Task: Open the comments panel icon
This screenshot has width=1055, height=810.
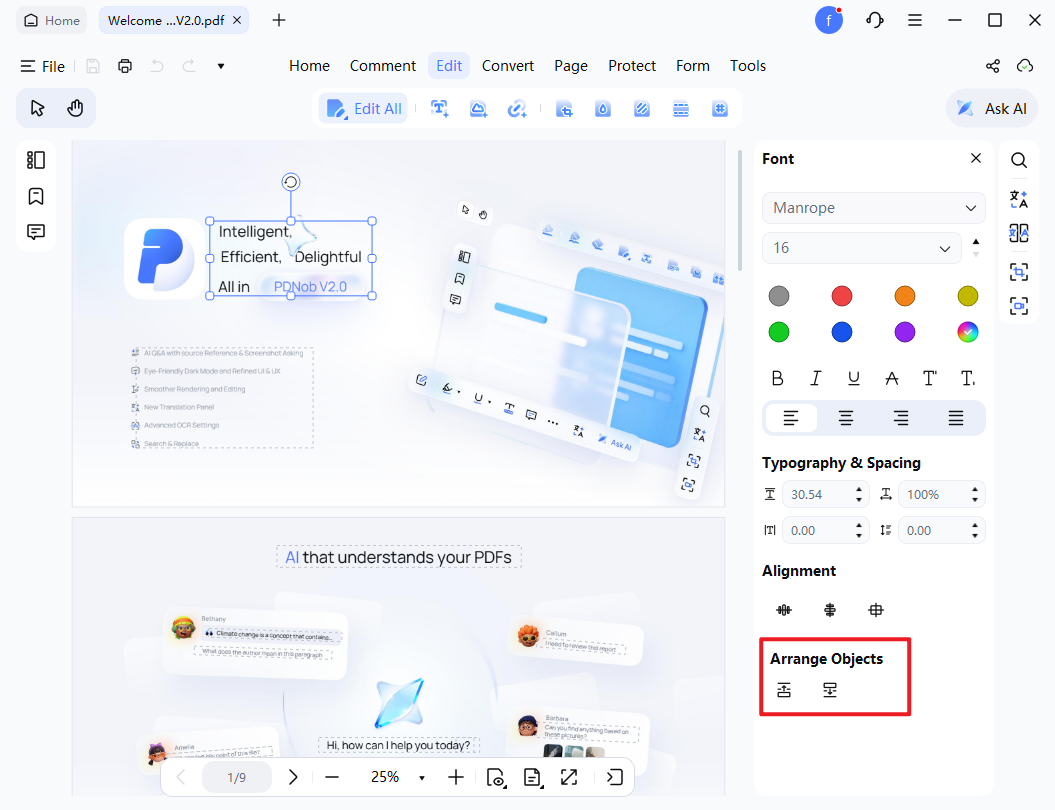Action: coord(36,232)
